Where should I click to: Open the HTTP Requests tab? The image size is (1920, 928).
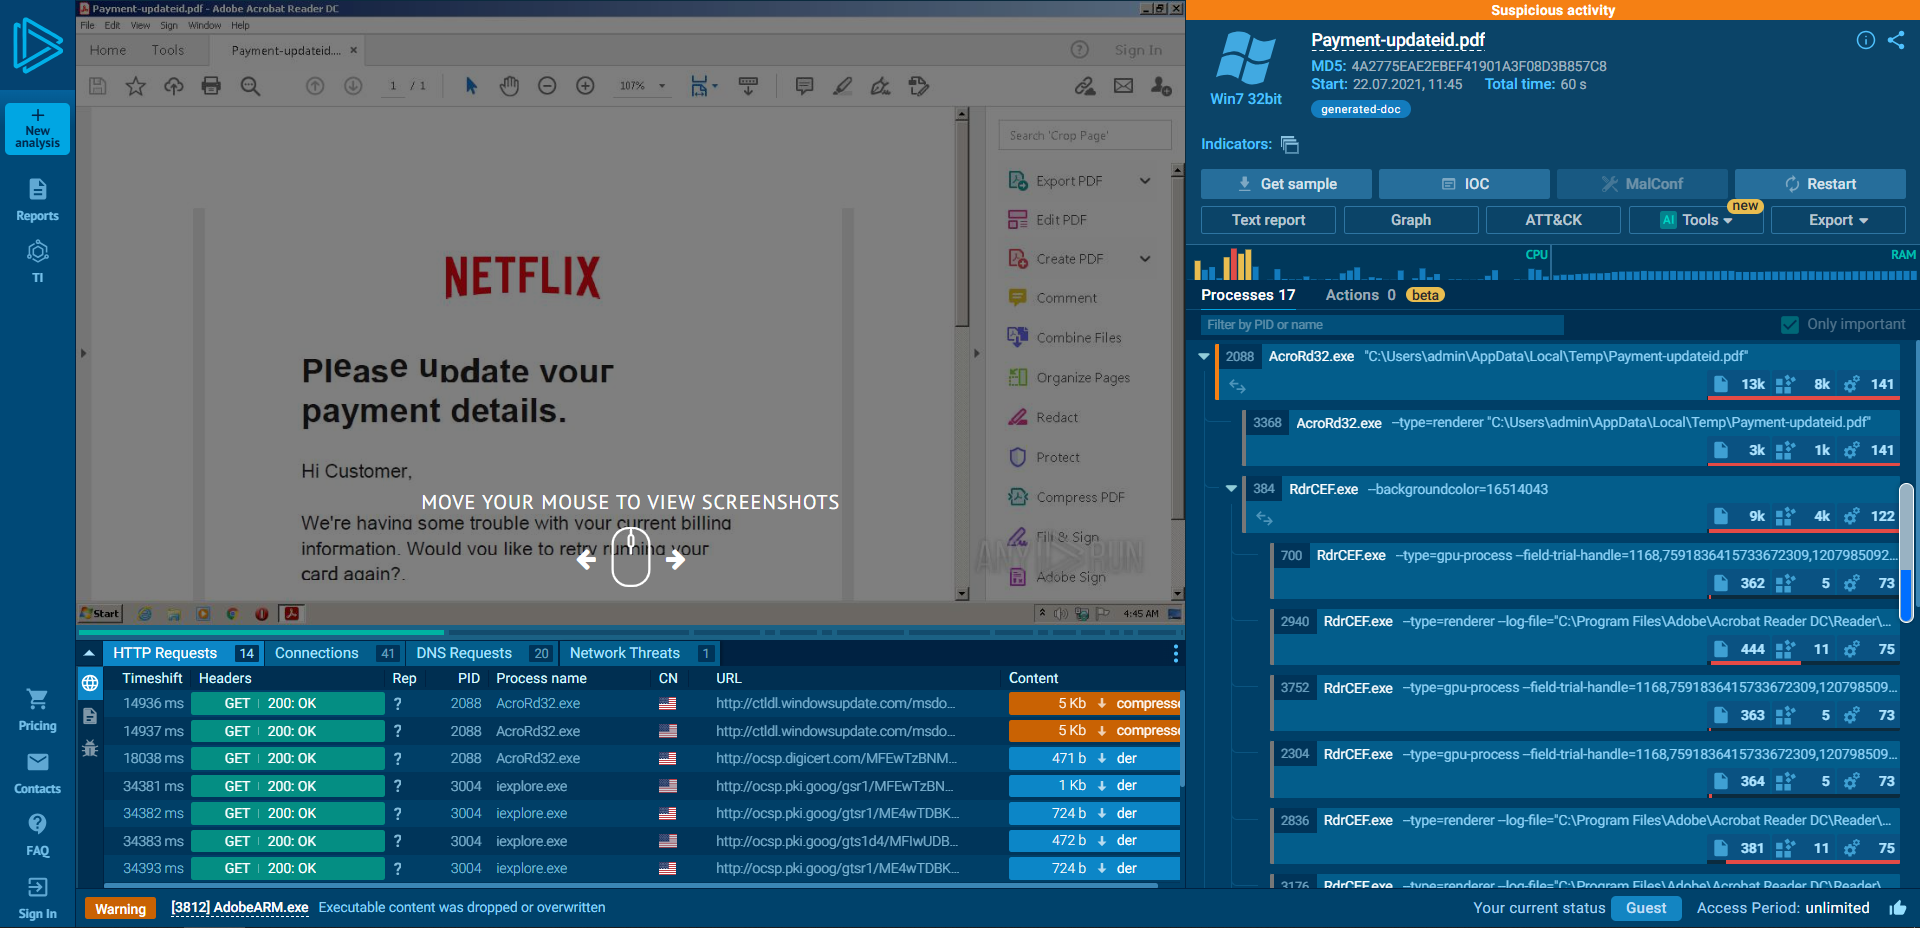point(183,653)
